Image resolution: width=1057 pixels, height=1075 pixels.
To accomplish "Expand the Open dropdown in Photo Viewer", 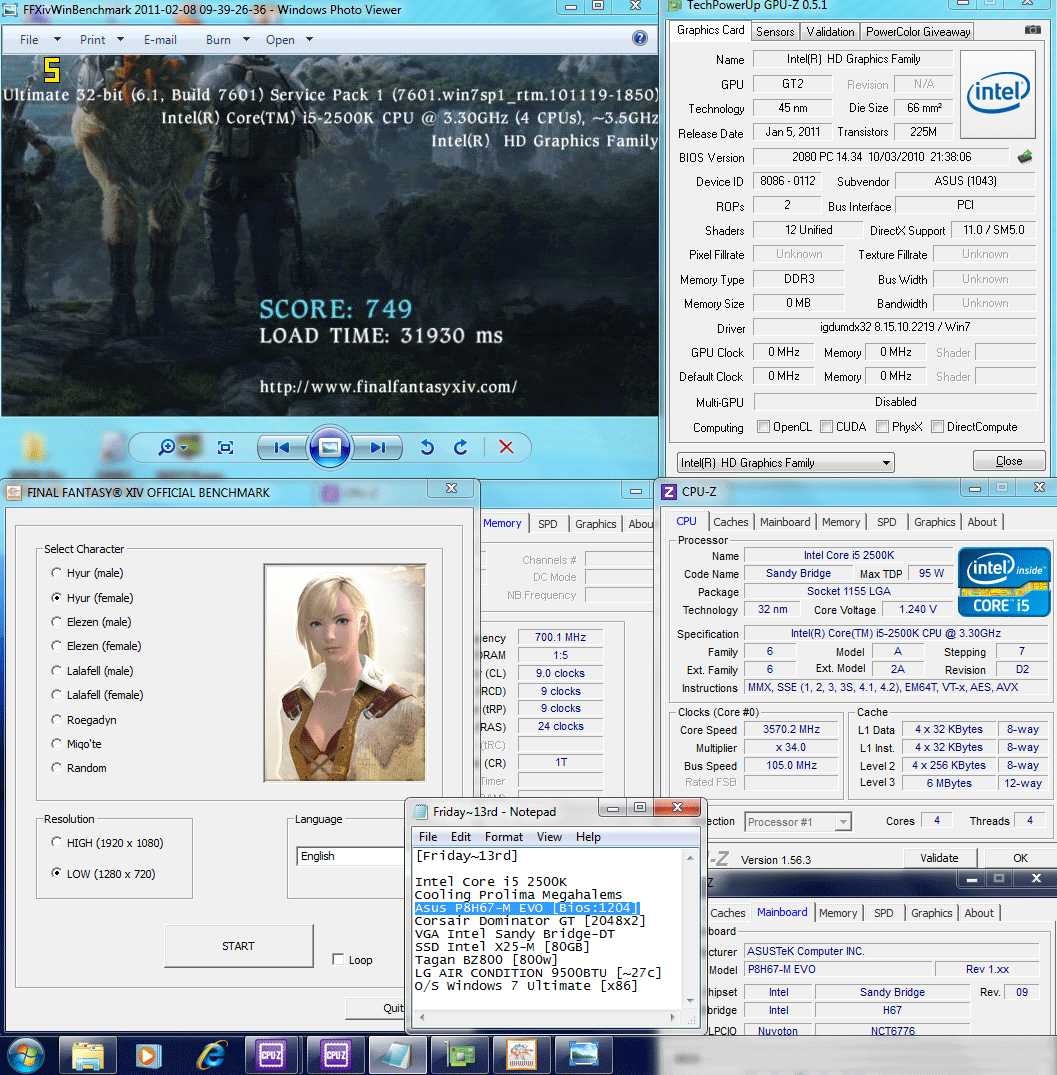I will (309, 39).
